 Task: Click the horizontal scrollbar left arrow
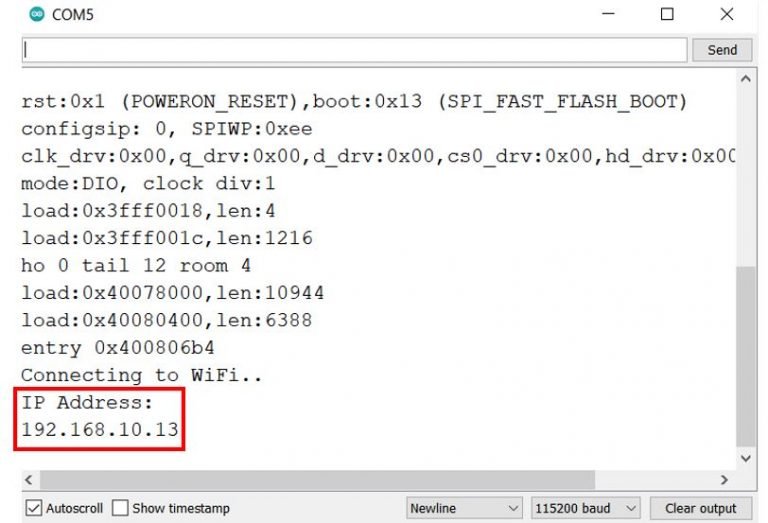pos(27,480)
